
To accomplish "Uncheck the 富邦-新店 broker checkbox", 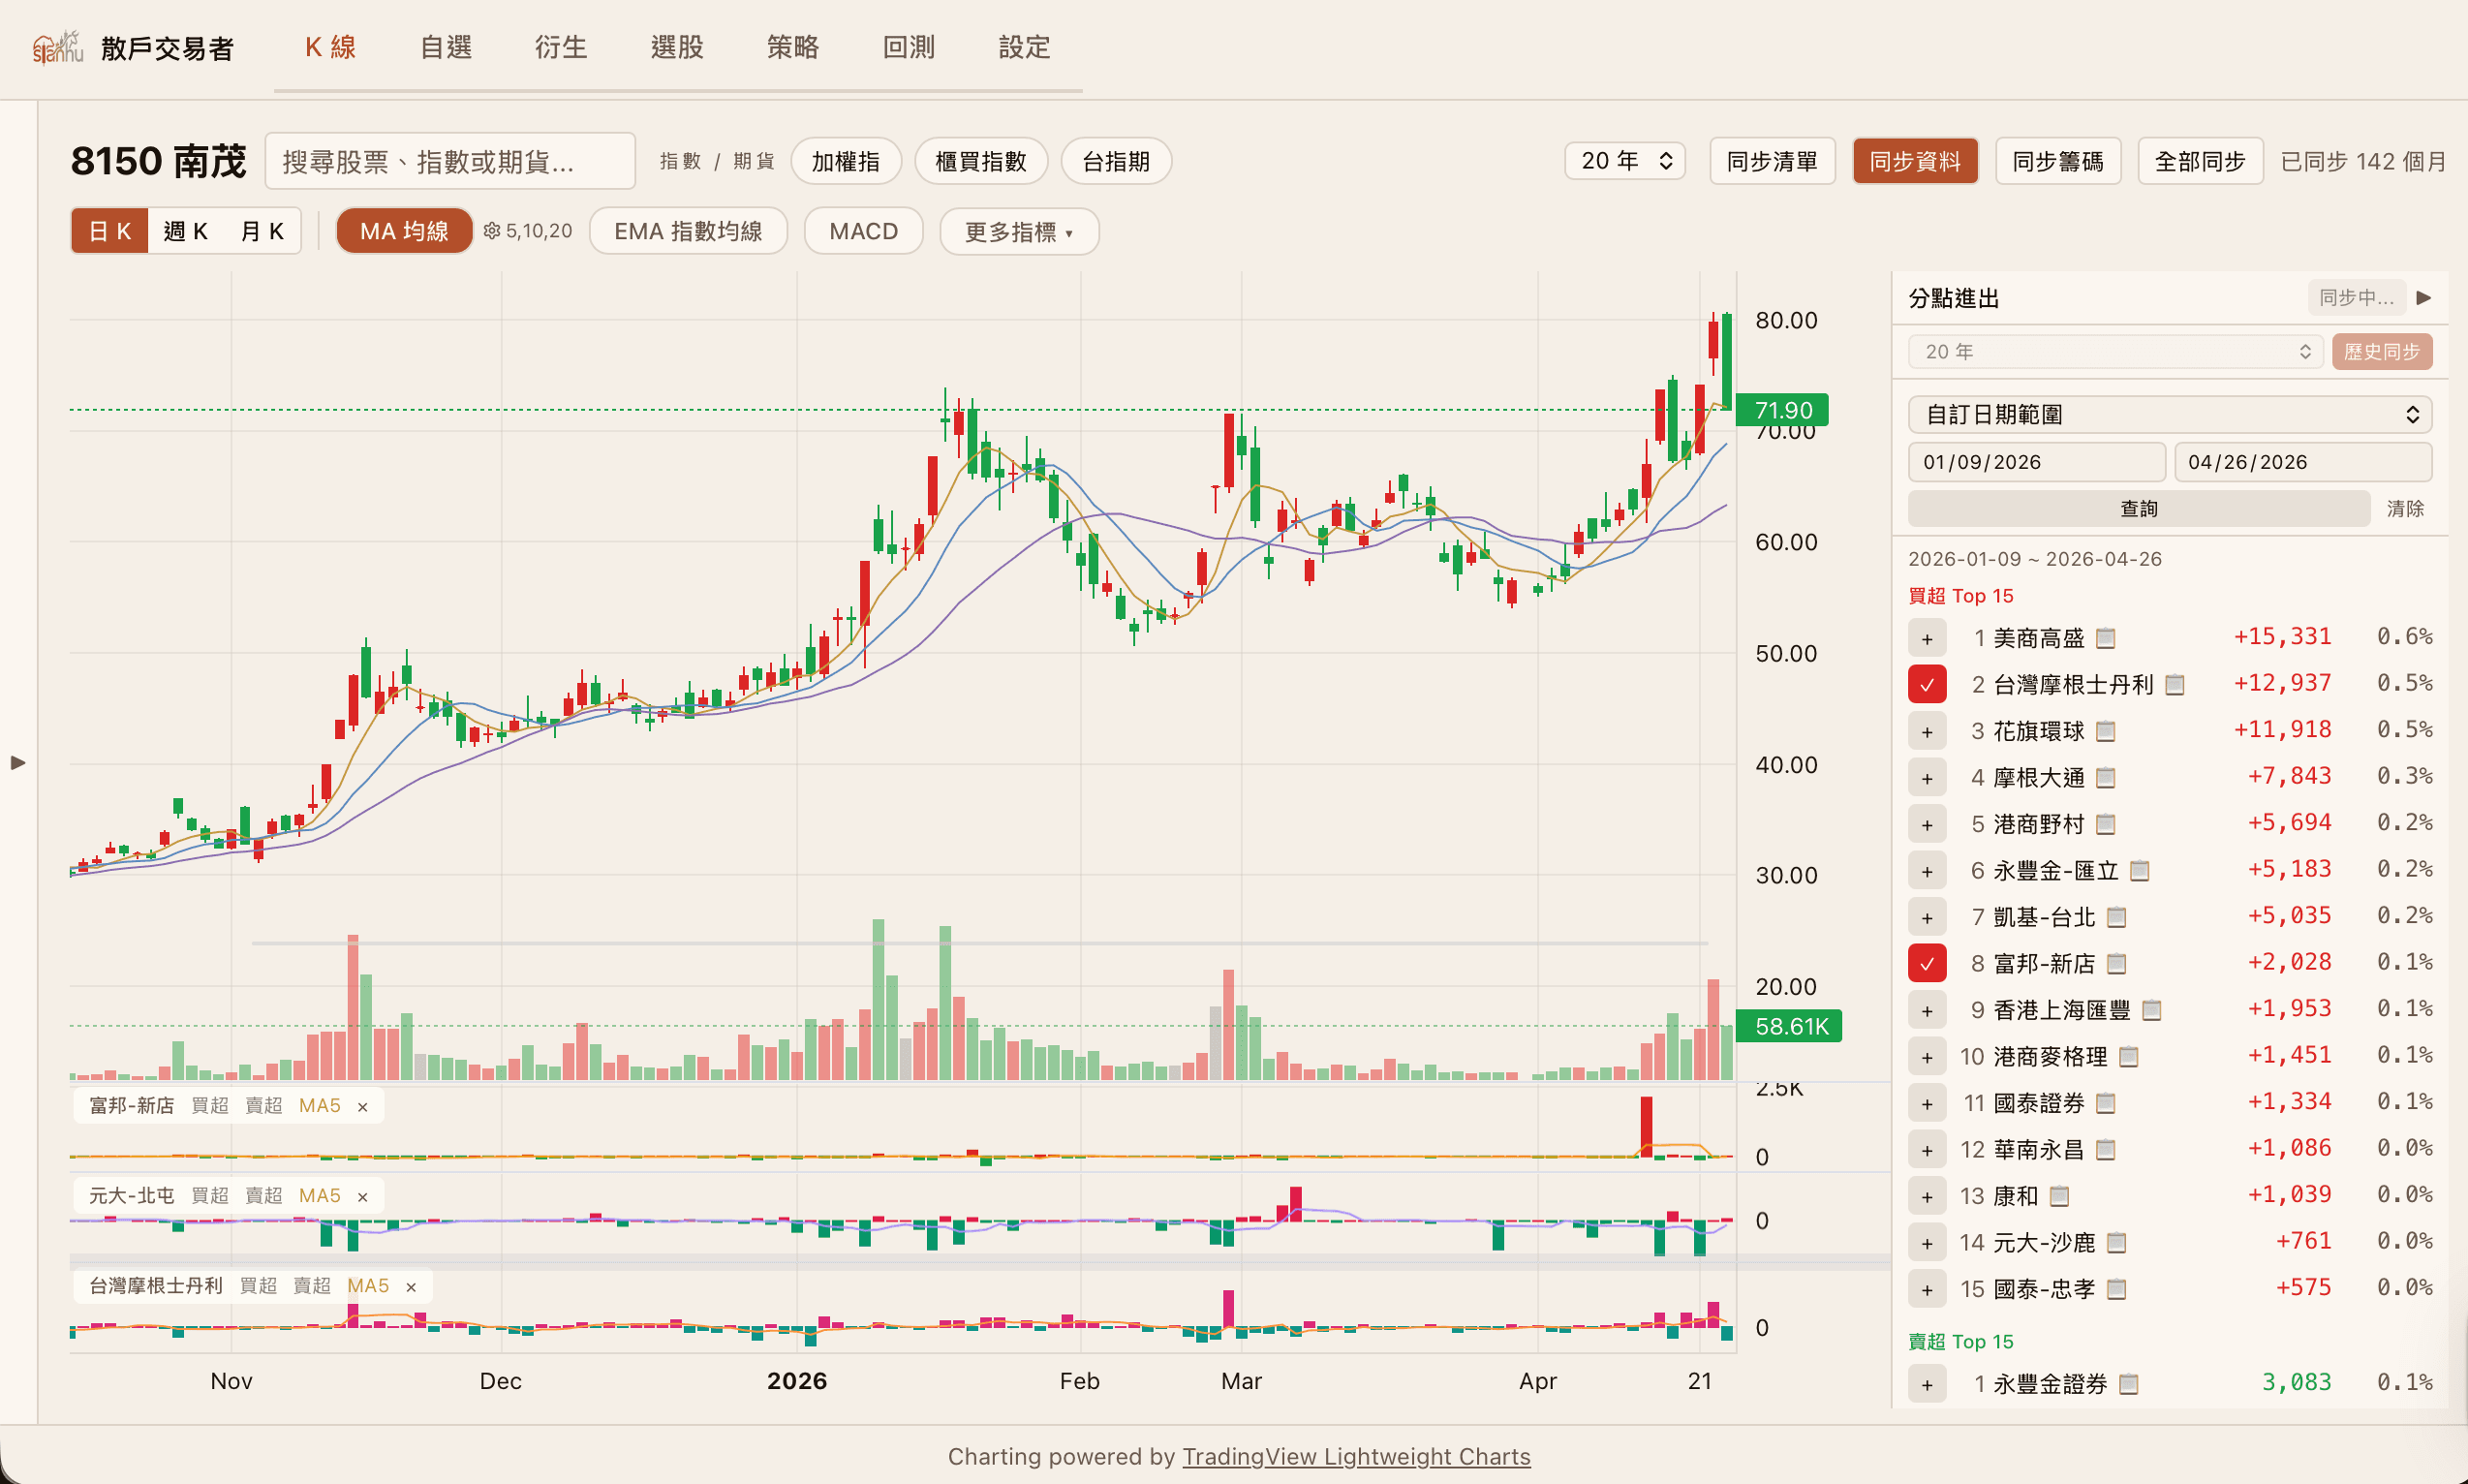I will tap(1926, 964).
